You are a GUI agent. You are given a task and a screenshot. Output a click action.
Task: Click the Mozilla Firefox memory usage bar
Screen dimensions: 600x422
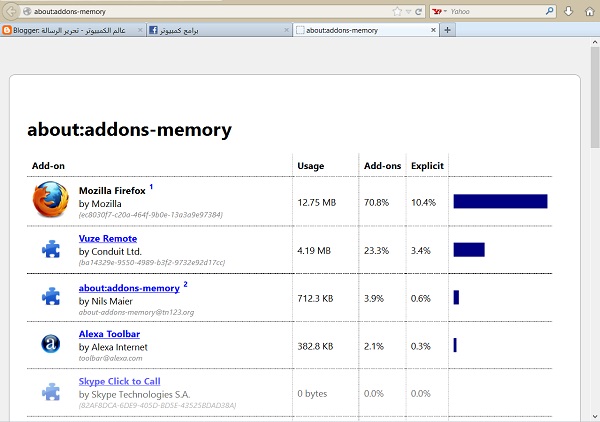(501, 201)
